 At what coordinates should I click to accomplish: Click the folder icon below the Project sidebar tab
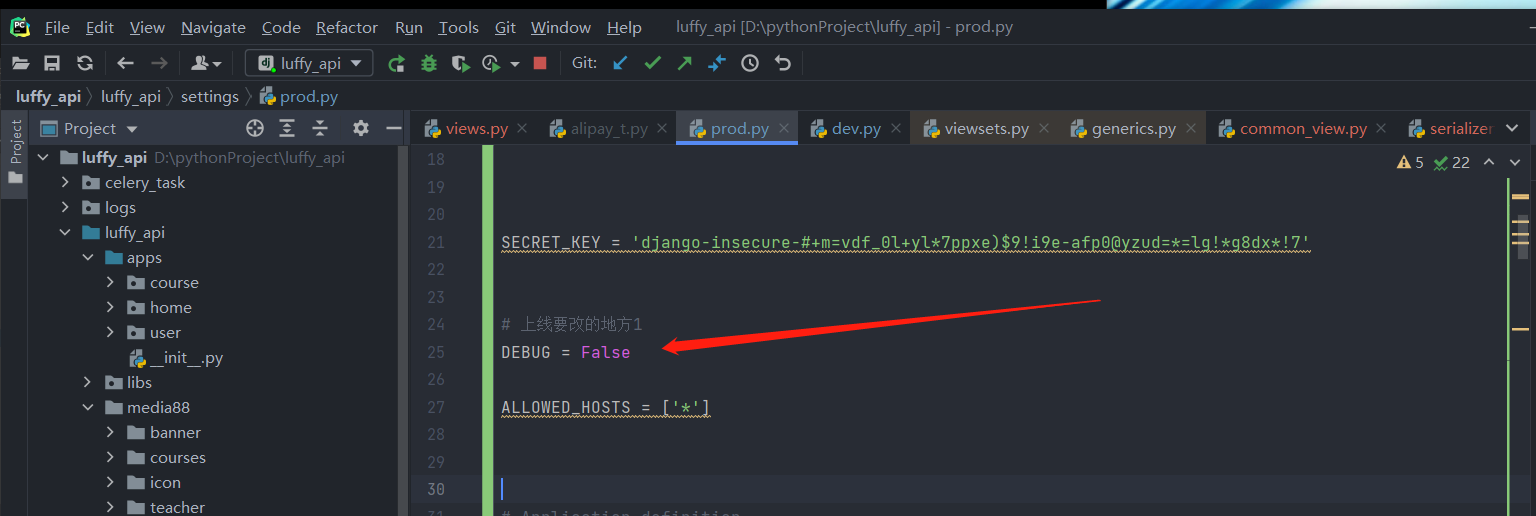point(15,177)
